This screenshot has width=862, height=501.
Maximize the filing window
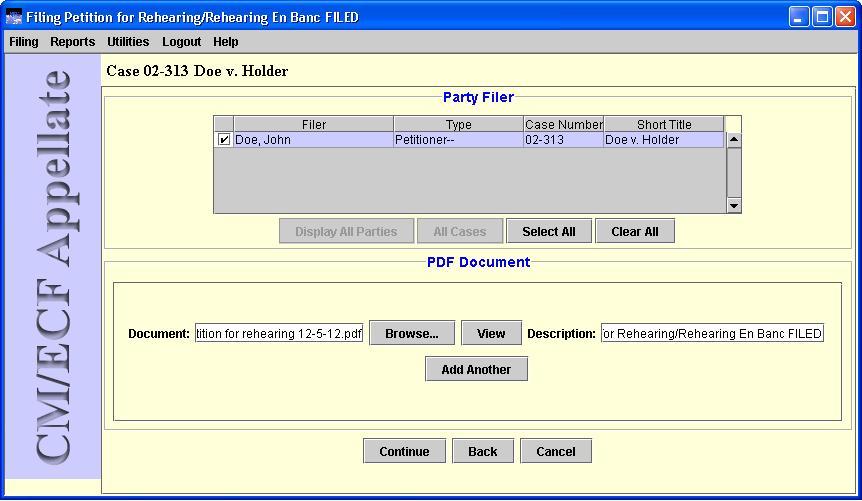pyautogui.click(x=822, y=17)
